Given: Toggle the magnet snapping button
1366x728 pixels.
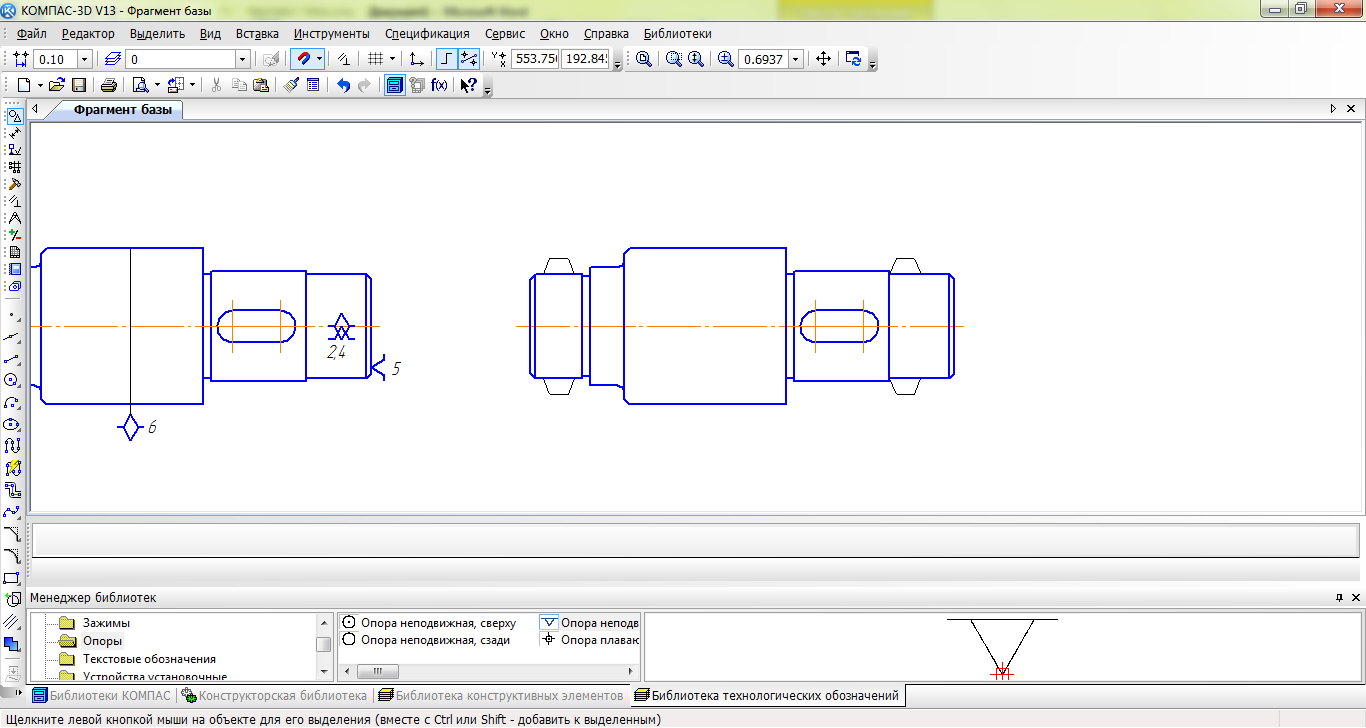Looking at the screenshot, I should pos(302,59).
